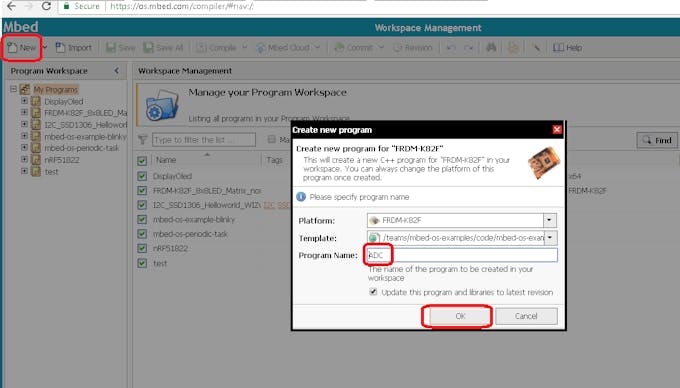
Task: Open the Commit dropdown arrow
Action: pos(381,48)
